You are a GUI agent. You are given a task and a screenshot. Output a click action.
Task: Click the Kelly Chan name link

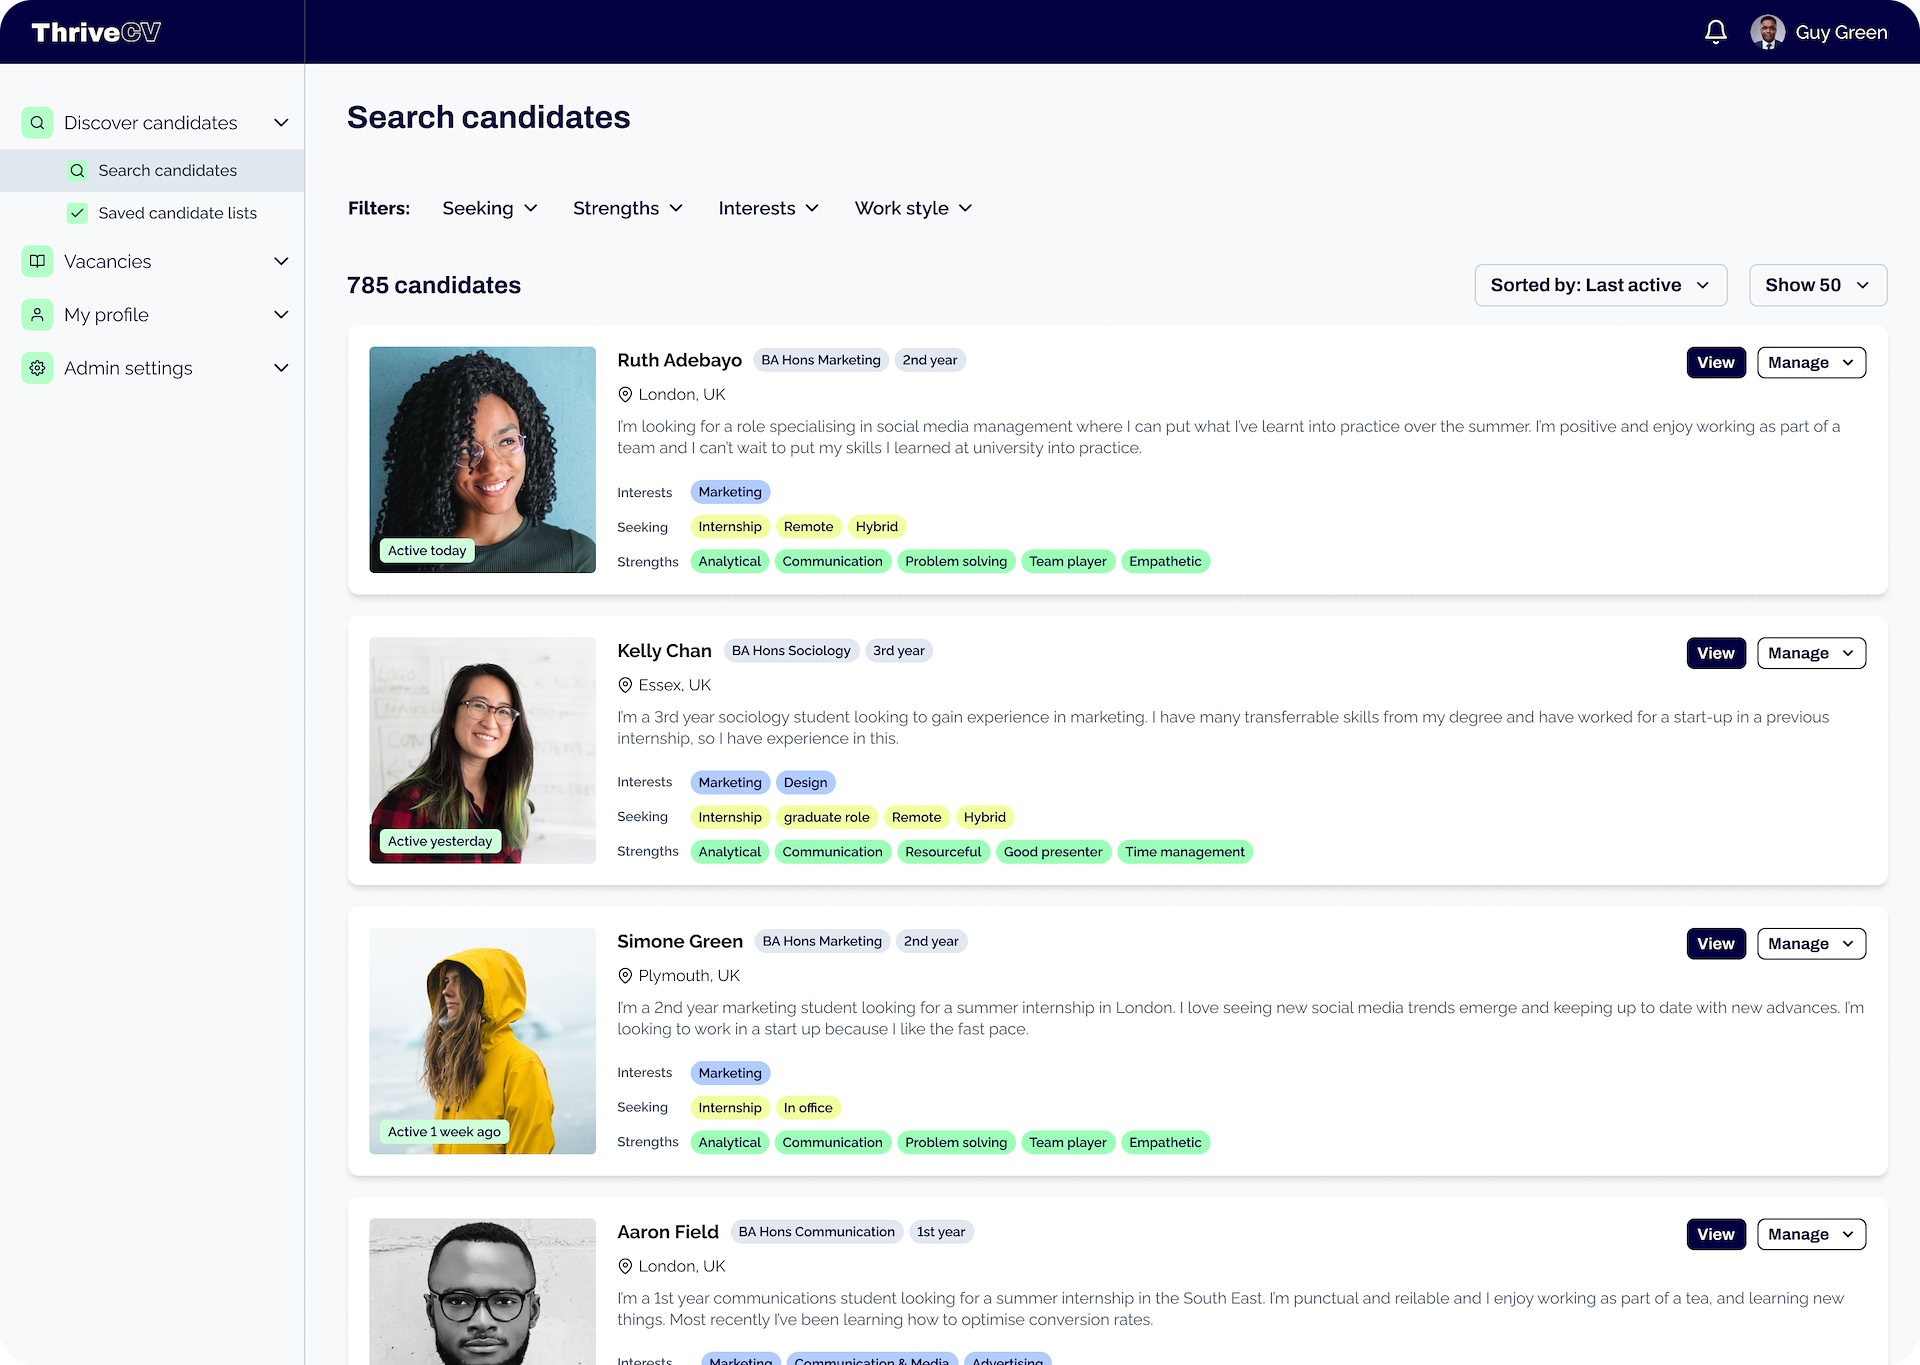click(x=664, y=651)
